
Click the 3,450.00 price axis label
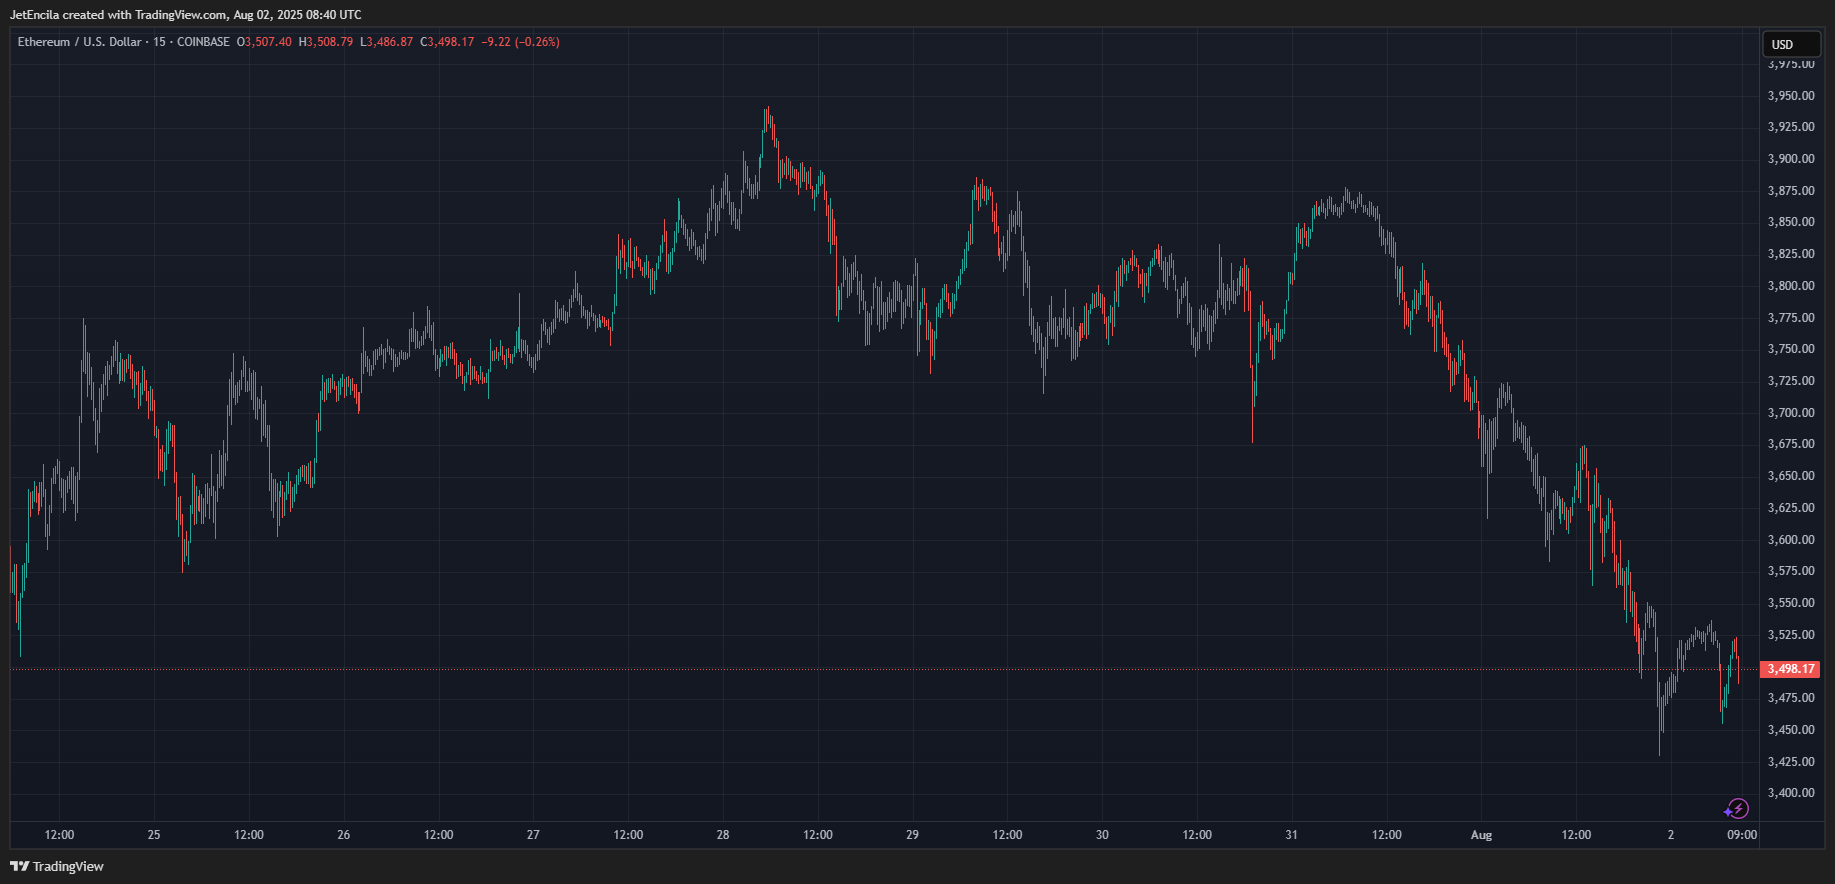tap(1791, 730)
